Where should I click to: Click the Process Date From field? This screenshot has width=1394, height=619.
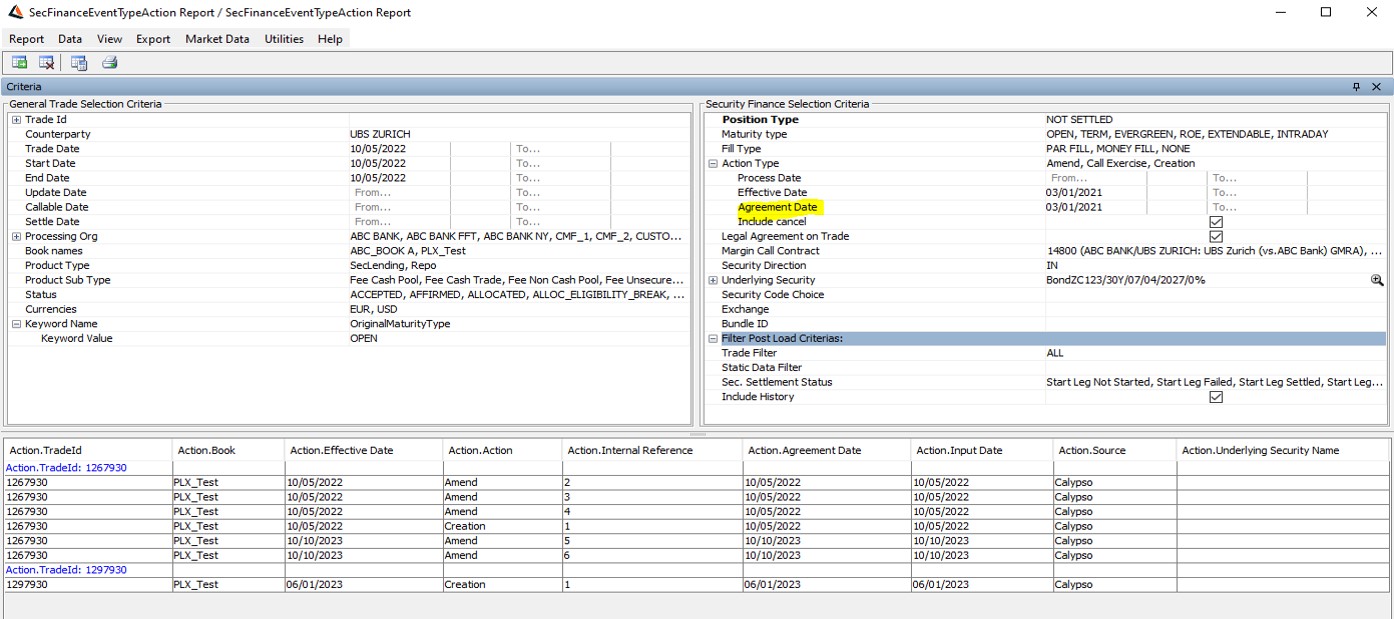pos(1096,178)
